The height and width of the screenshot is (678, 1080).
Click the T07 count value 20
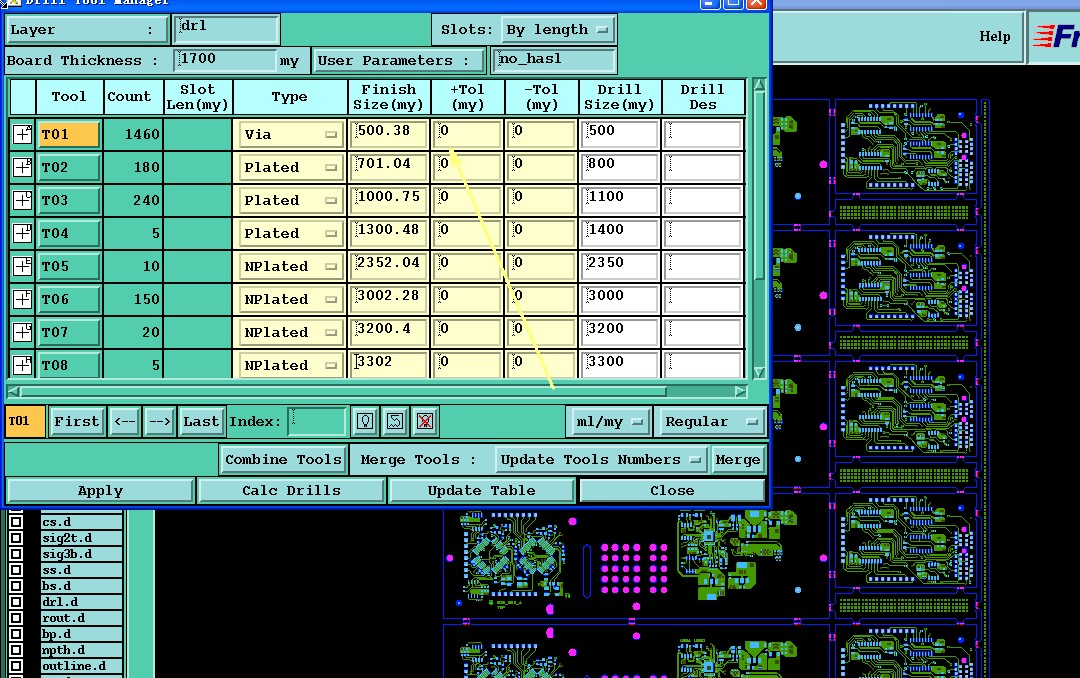[134, 333]
